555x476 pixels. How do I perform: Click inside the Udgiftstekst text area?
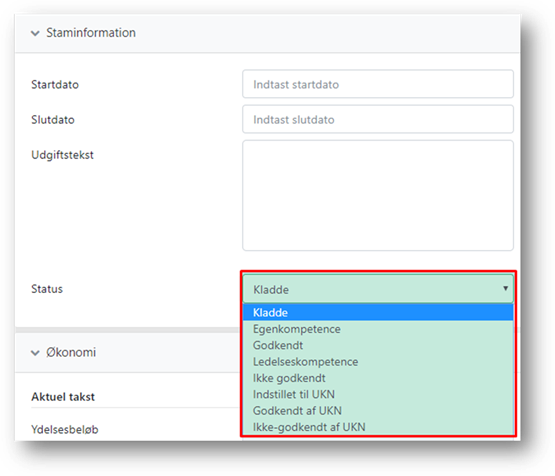[378, 195]
